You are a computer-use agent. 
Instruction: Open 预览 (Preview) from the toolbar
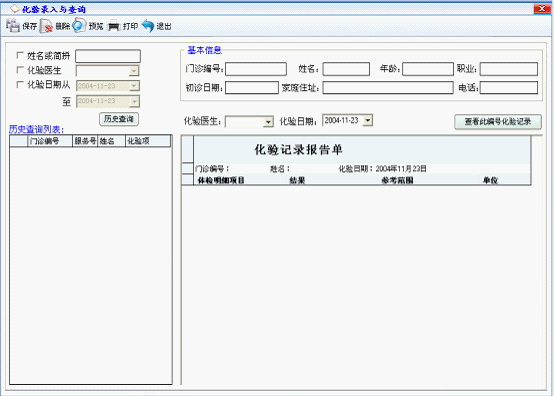[79, 25]
